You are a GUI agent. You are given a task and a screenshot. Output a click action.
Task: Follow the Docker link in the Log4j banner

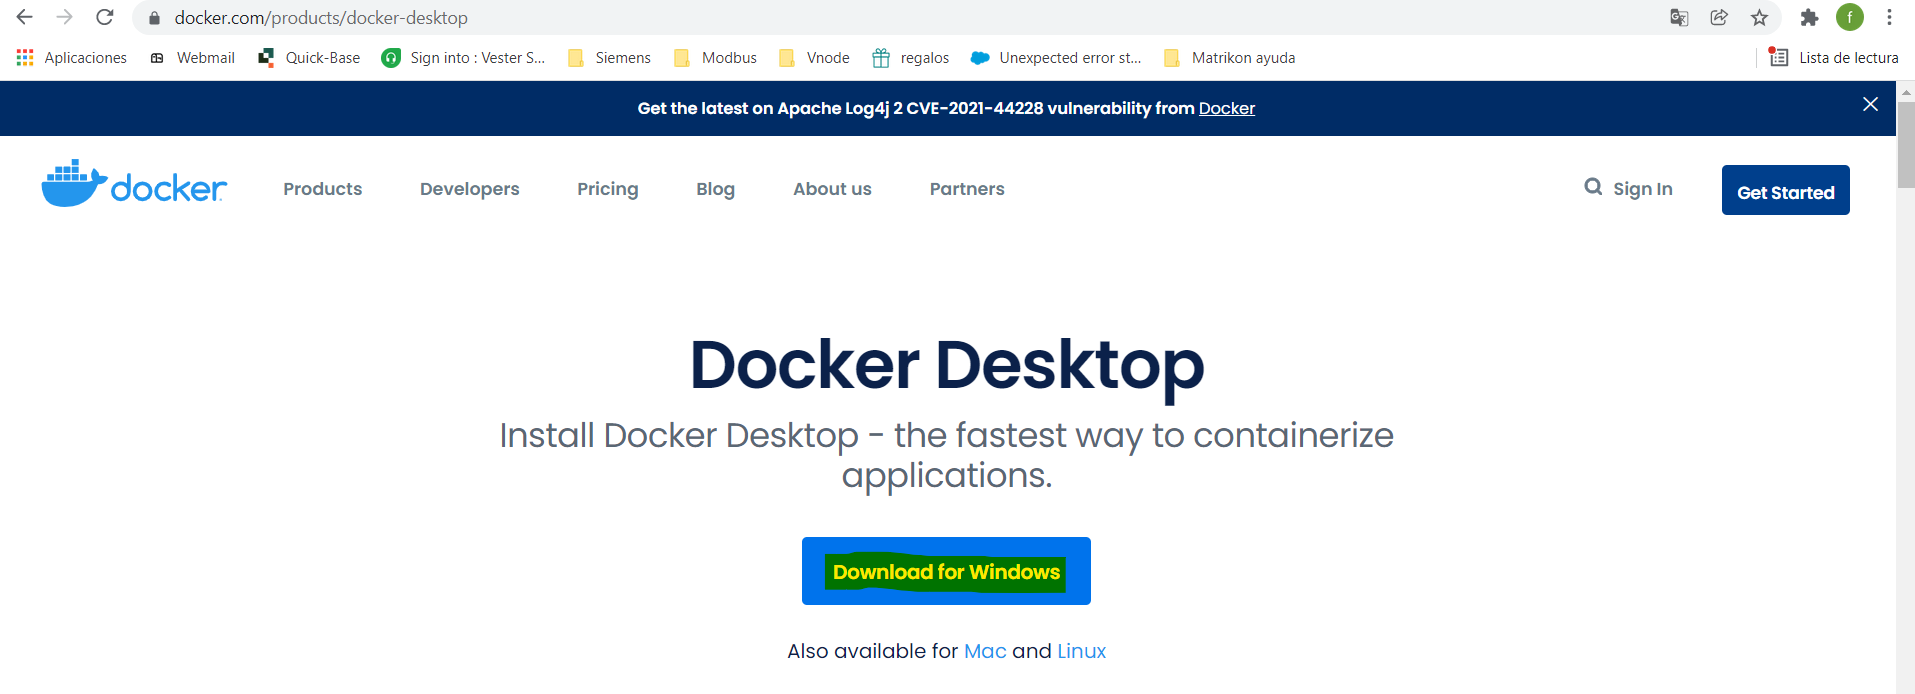point(1226,108)
